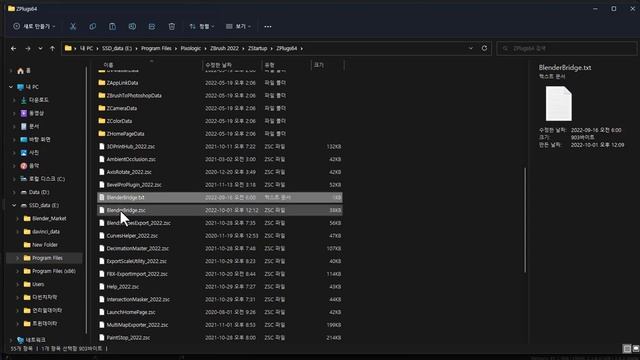Go up one folder level arrow

pos(52,49)
